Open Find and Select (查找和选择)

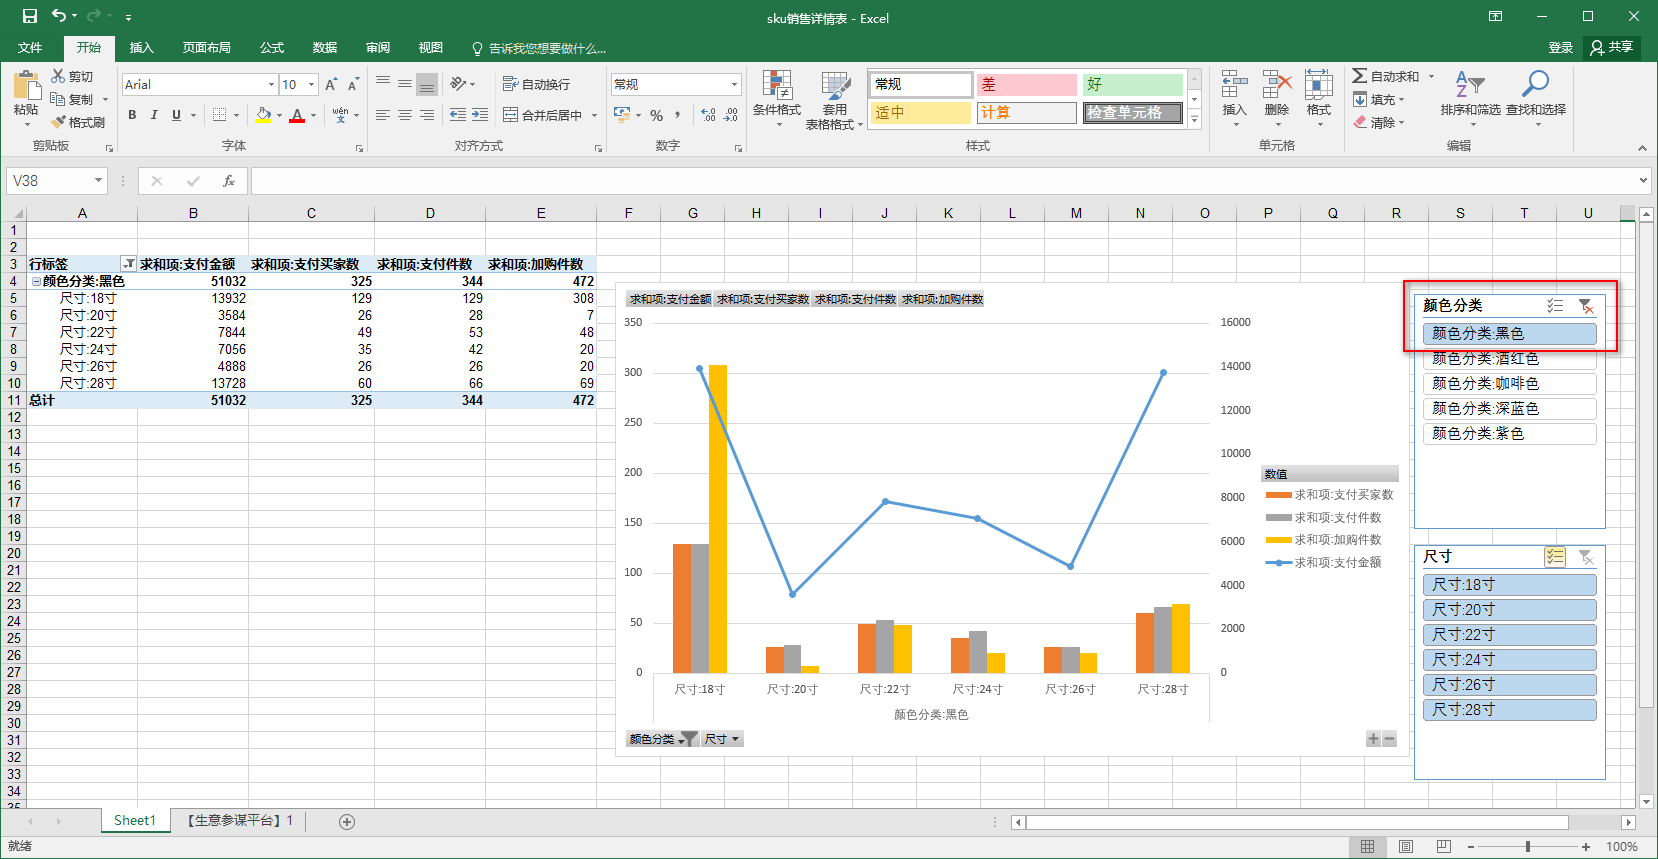(x=1536, y=95)
